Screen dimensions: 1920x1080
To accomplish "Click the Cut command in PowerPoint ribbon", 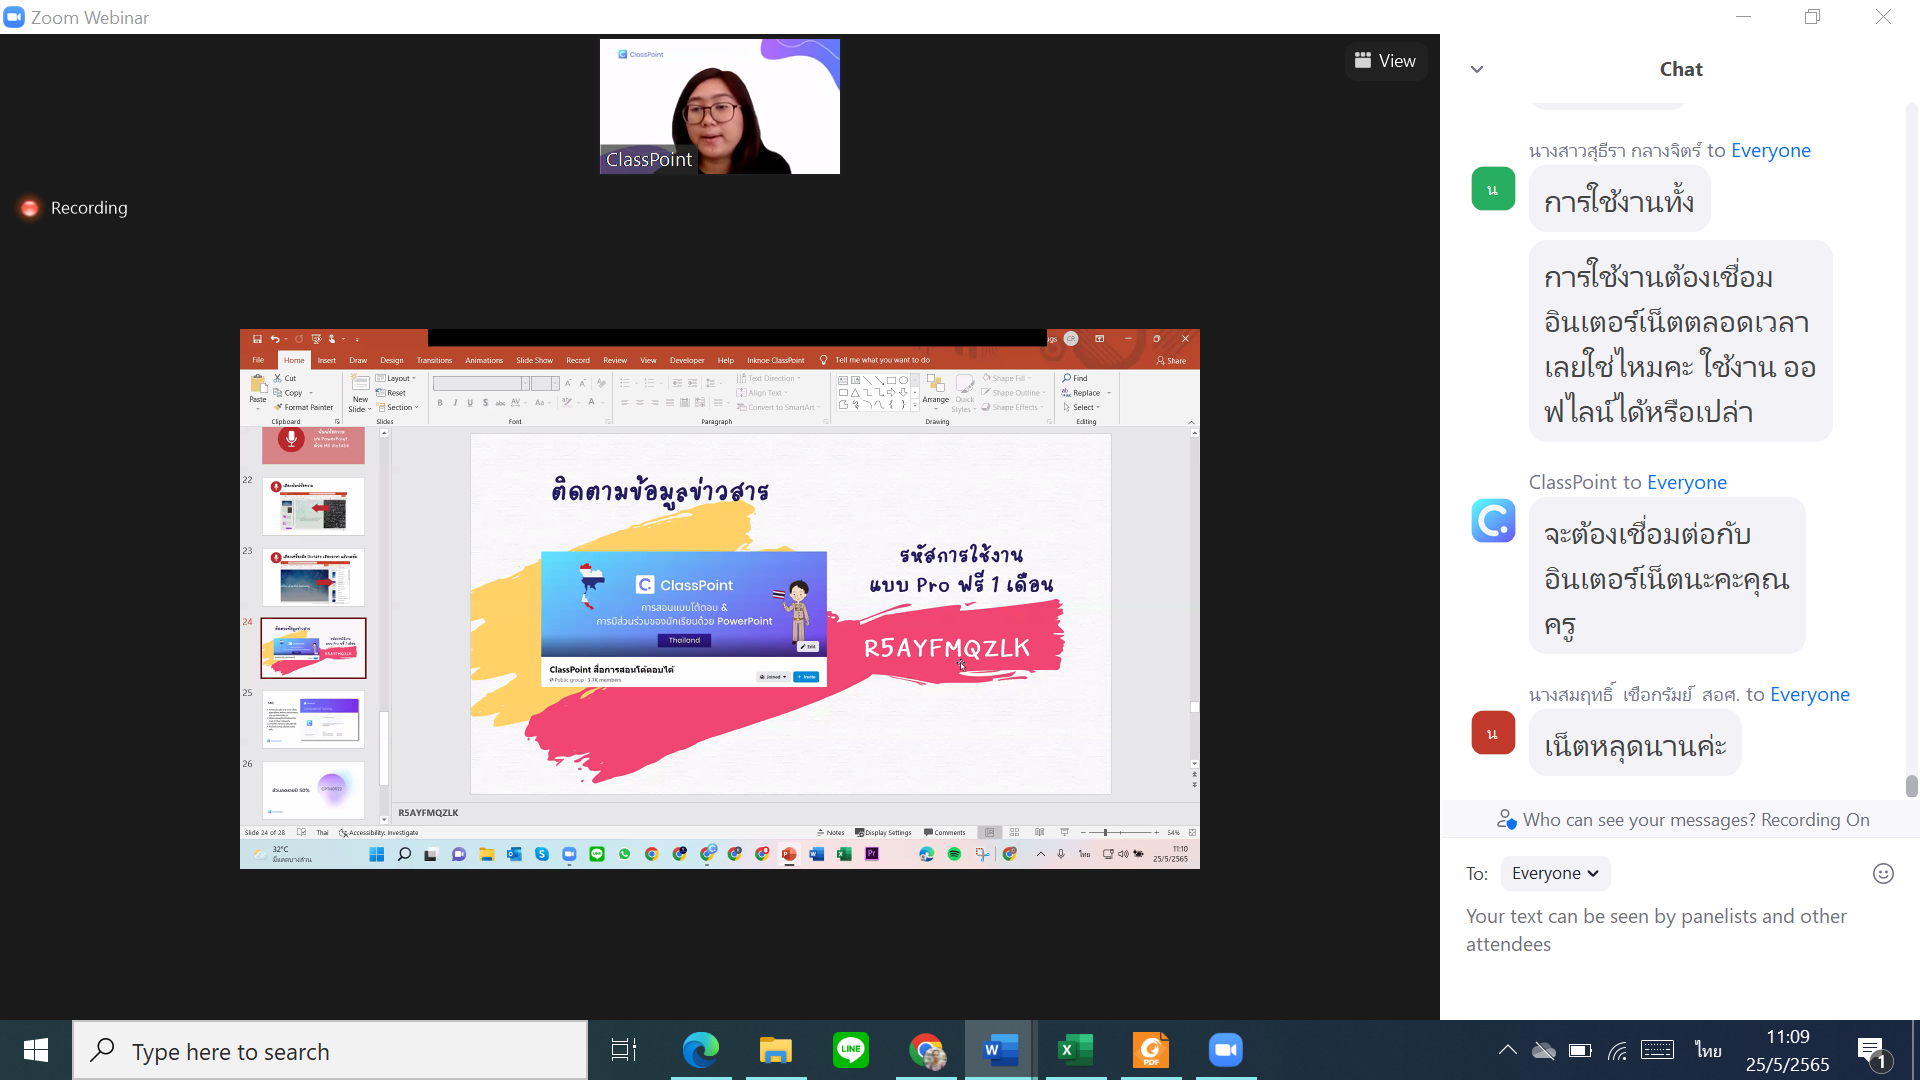I will (286, 378).
